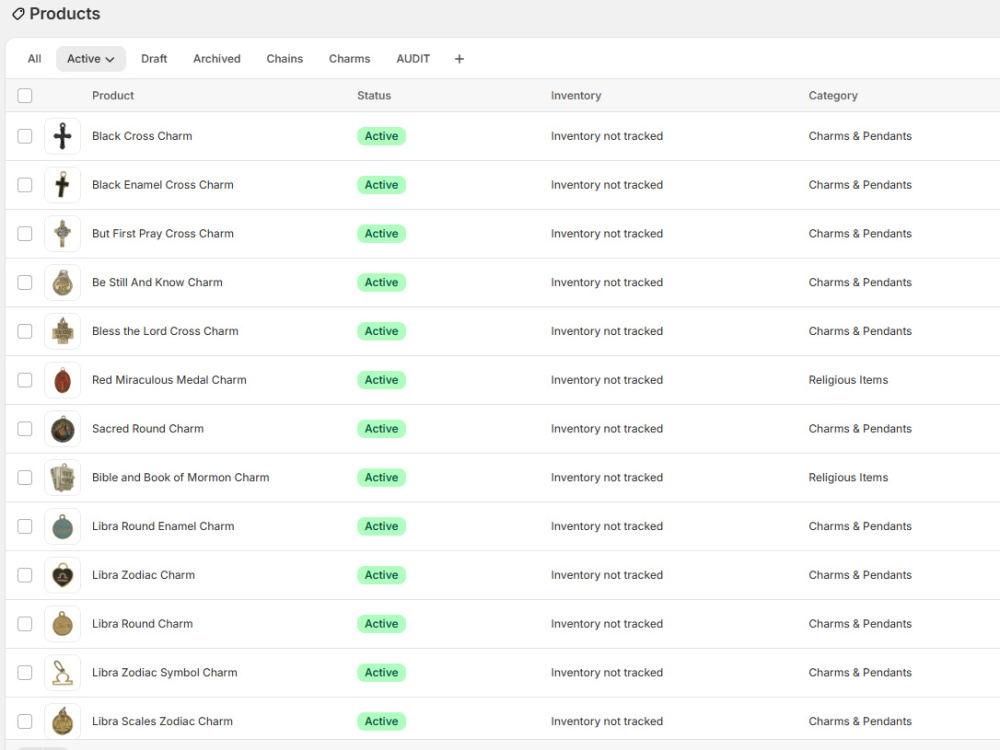Image resolution: width=1000 pixels, height=750 pixels.
Task: Click Charms & Pendants for Be Still And Know
Action: [x=860, y=283]
